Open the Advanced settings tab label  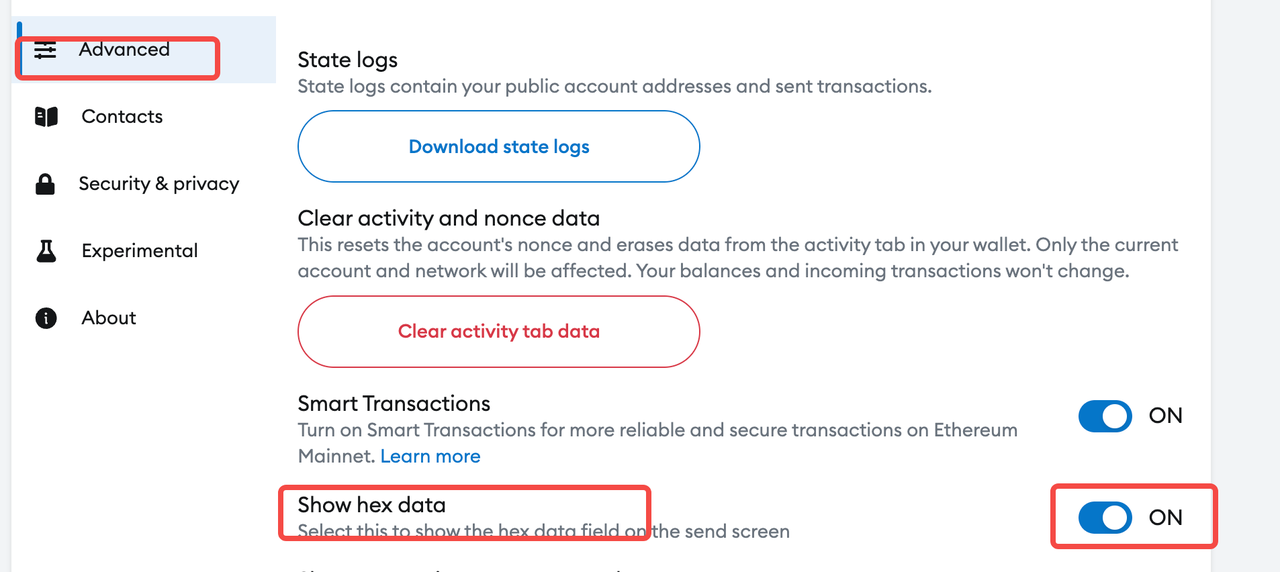(124, 49)
